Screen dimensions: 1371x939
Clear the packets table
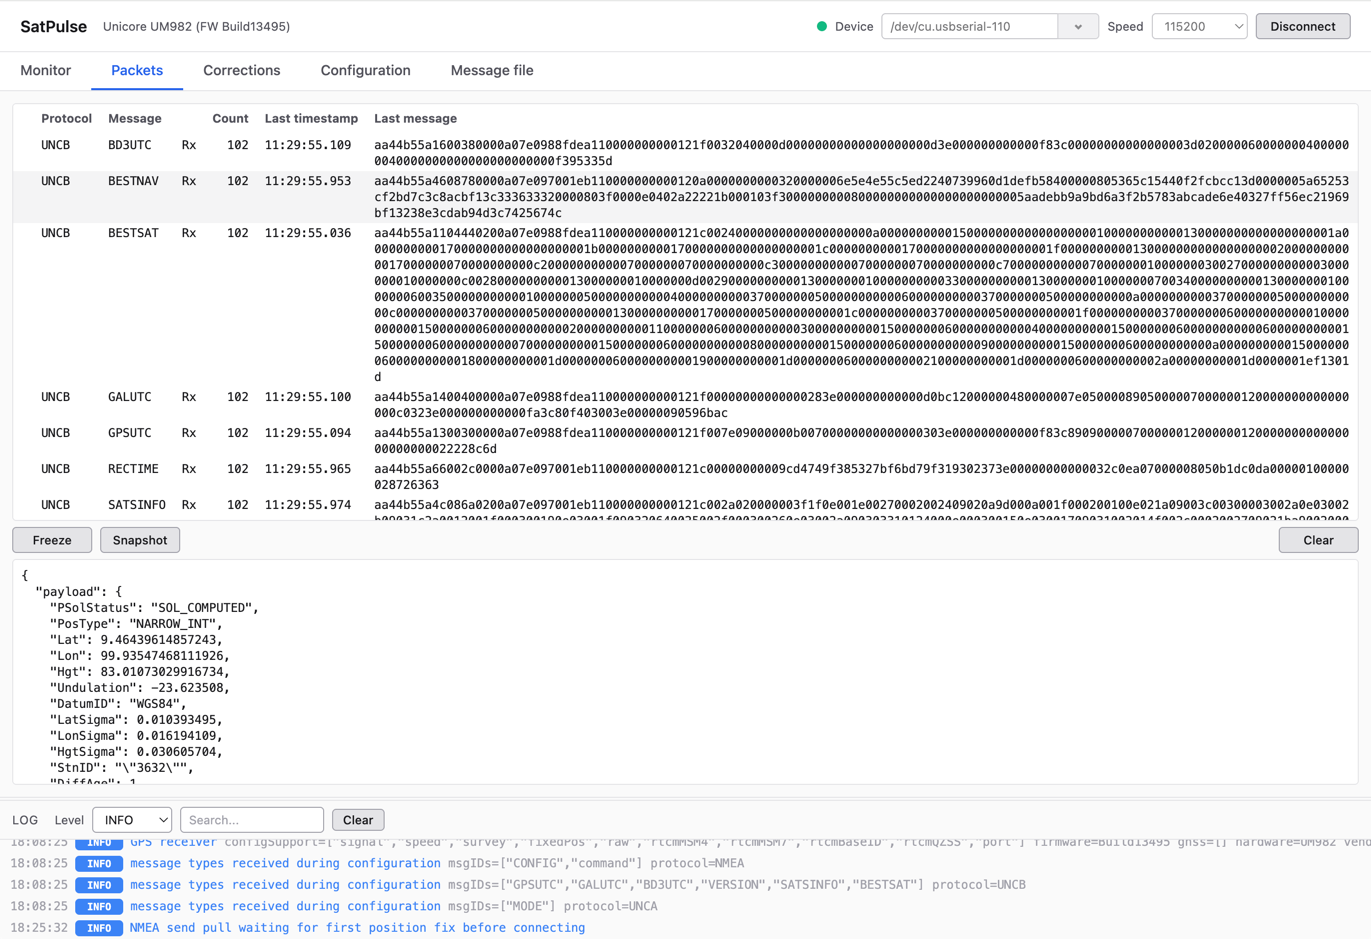tap(1318, 540)
